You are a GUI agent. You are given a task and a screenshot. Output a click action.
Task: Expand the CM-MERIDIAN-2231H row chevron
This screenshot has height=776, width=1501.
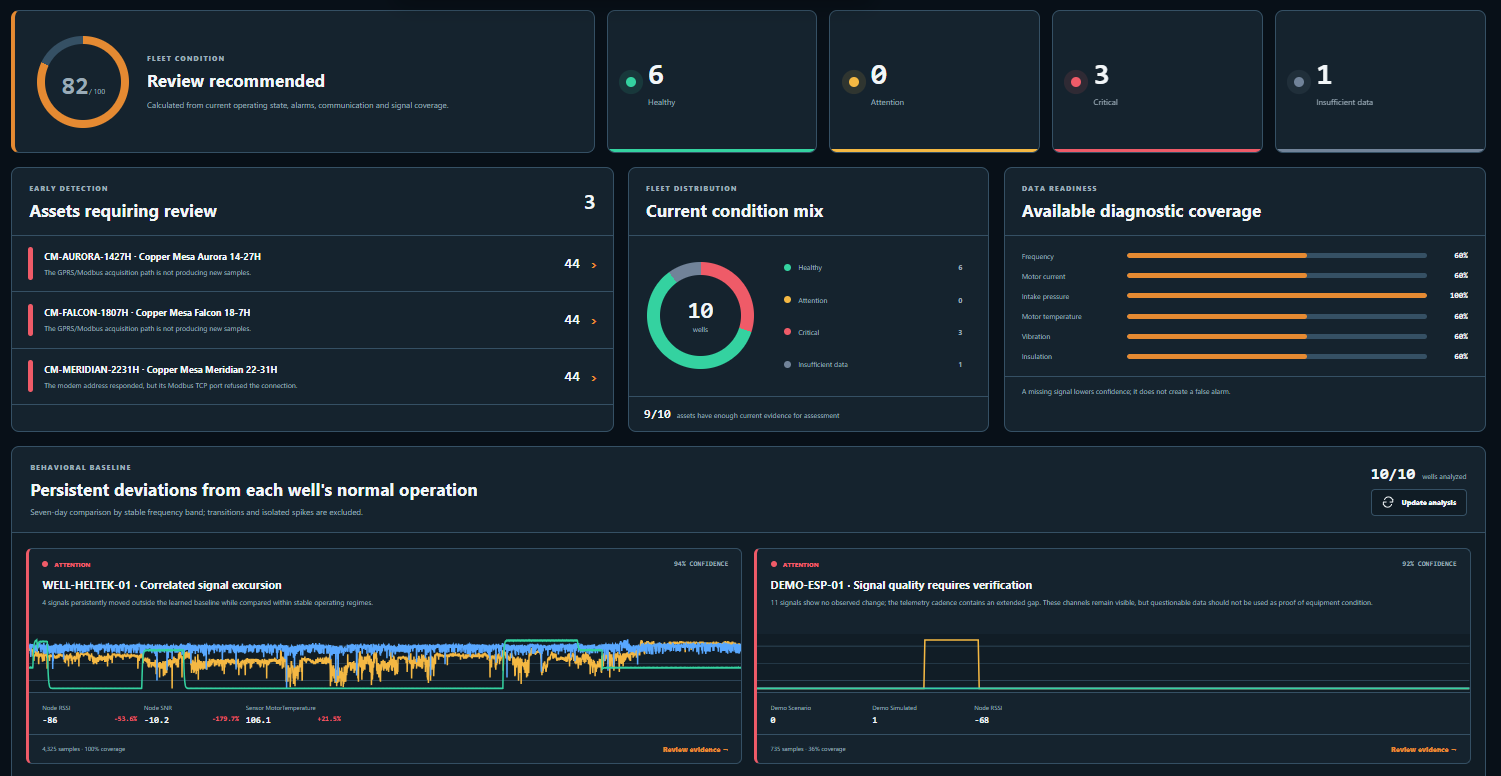pyautogui.click(x=594, y=378)
